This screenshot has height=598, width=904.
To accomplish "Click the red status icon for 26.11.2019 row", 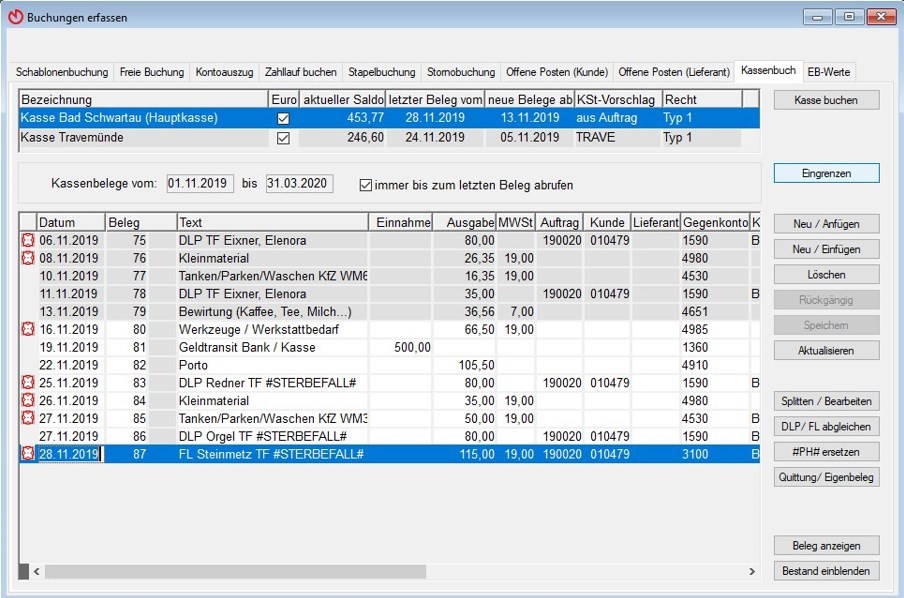I will coord(28,400).
